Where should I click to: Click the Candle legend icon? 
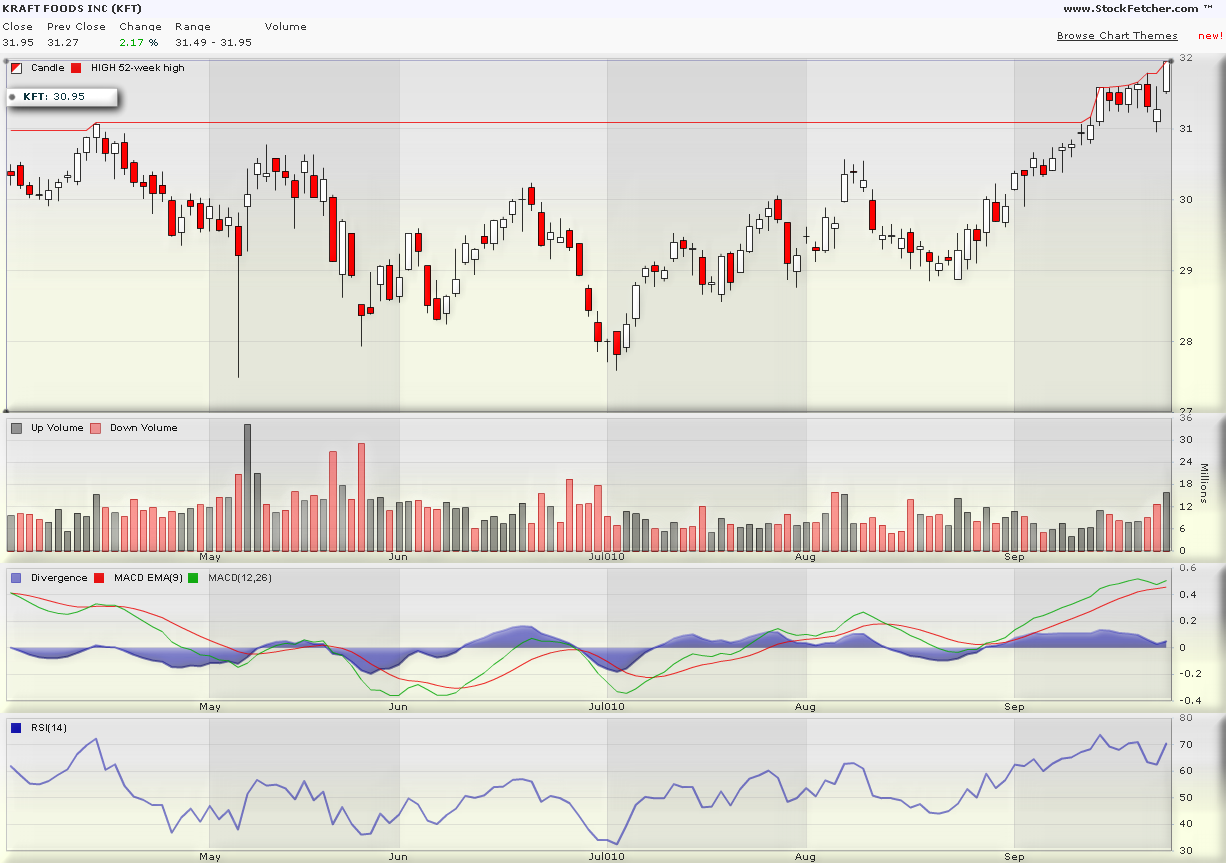point(17,68)
